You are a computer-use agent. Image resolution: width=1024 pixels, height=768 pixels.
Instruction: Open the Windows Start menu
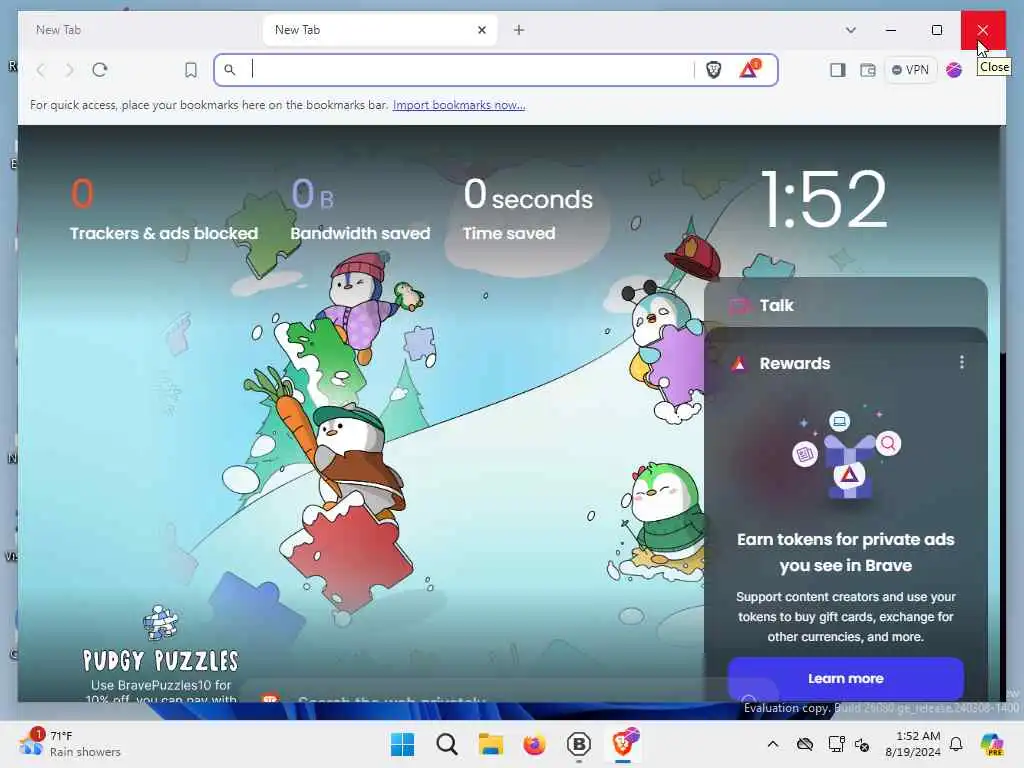click(402, 744)
